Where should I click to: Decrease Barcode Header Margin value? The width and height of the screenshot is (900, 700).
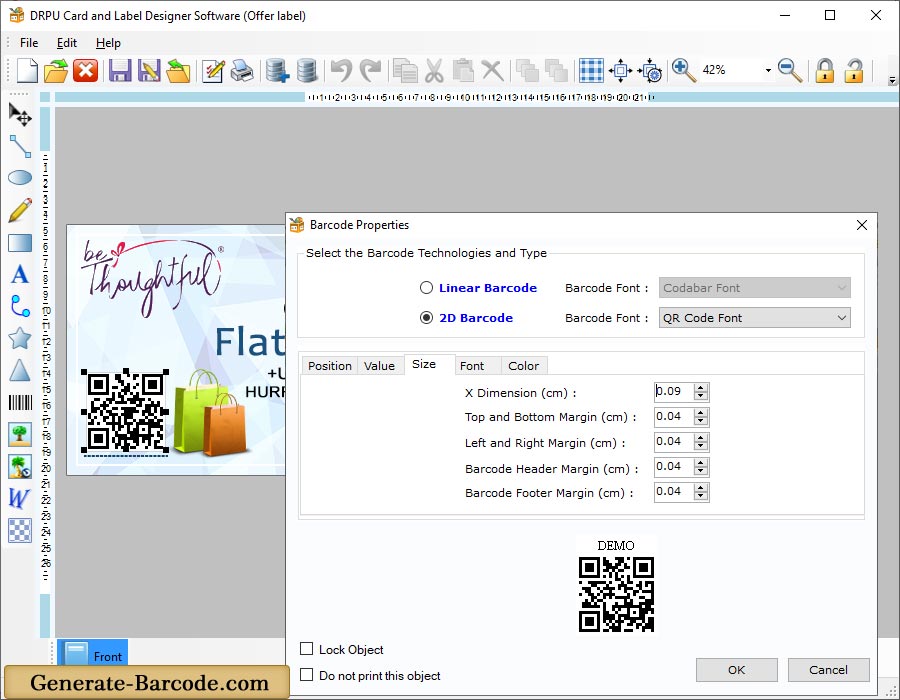(700, 471)
